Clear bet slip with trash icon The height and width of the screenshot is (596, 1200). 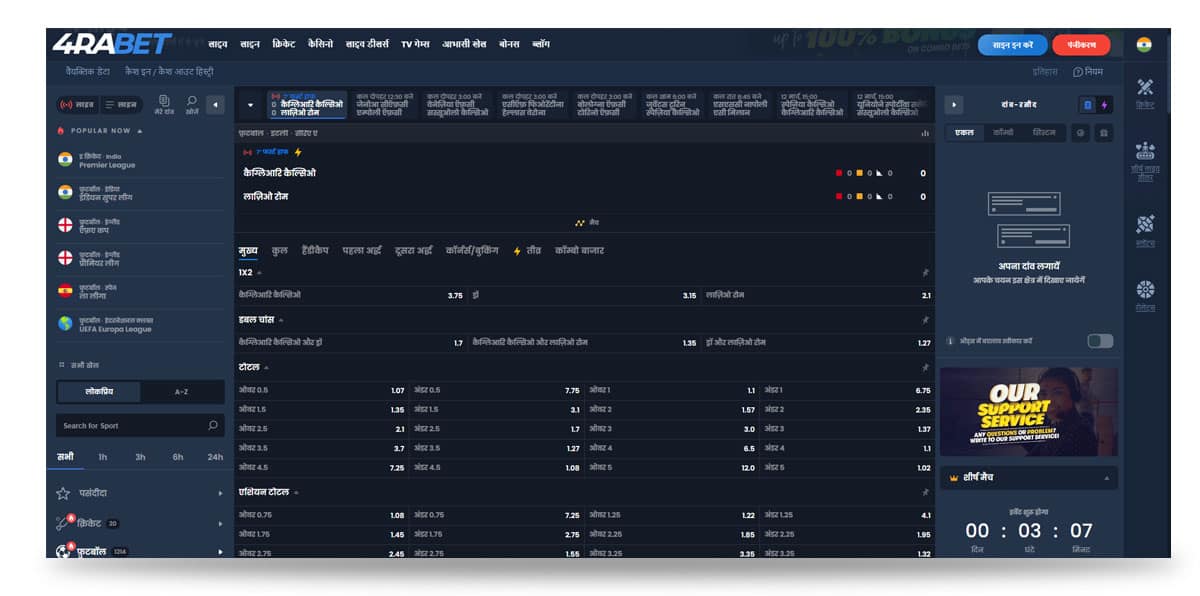[x=1103, y=132]
